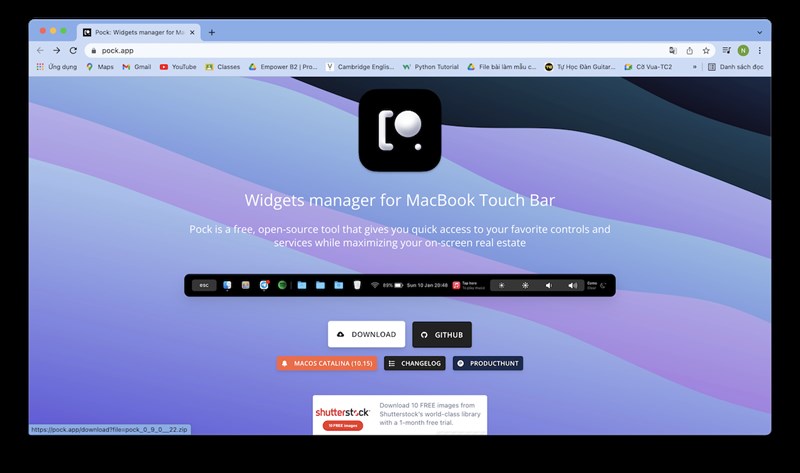Open Chrome's three-dot menu

pos(760,51)
